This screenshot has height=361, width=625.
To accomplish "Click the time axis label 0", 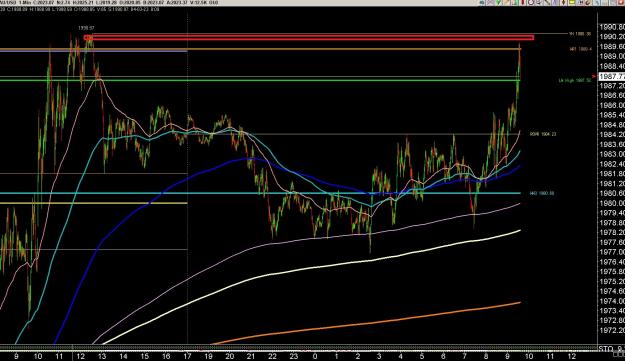I will 315,356.
